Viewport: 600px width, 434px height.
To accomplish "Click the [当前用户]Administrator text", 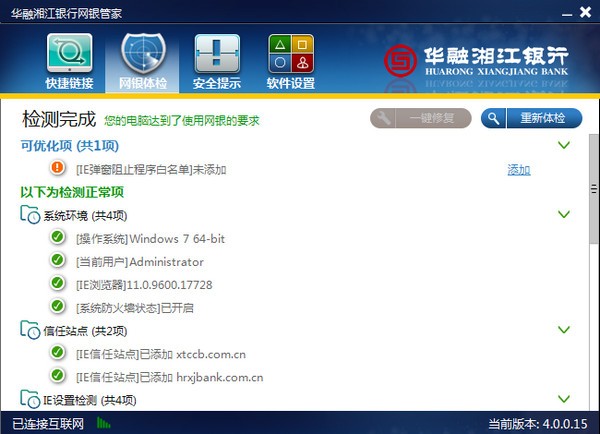I will click(140, 262).
